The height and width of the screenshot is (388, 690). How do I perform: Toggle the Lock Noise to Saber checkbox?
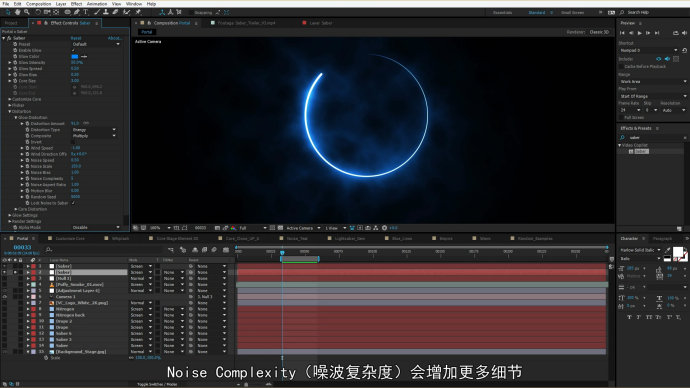coord(73,203)
